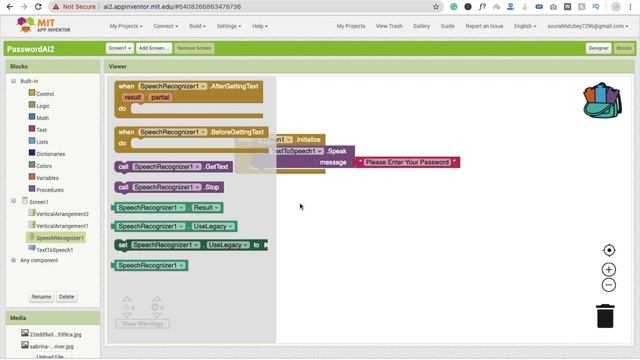Click the MIT App Inventor logo
The width and height of the screenshot is (640, 360).
pos(44,25)
